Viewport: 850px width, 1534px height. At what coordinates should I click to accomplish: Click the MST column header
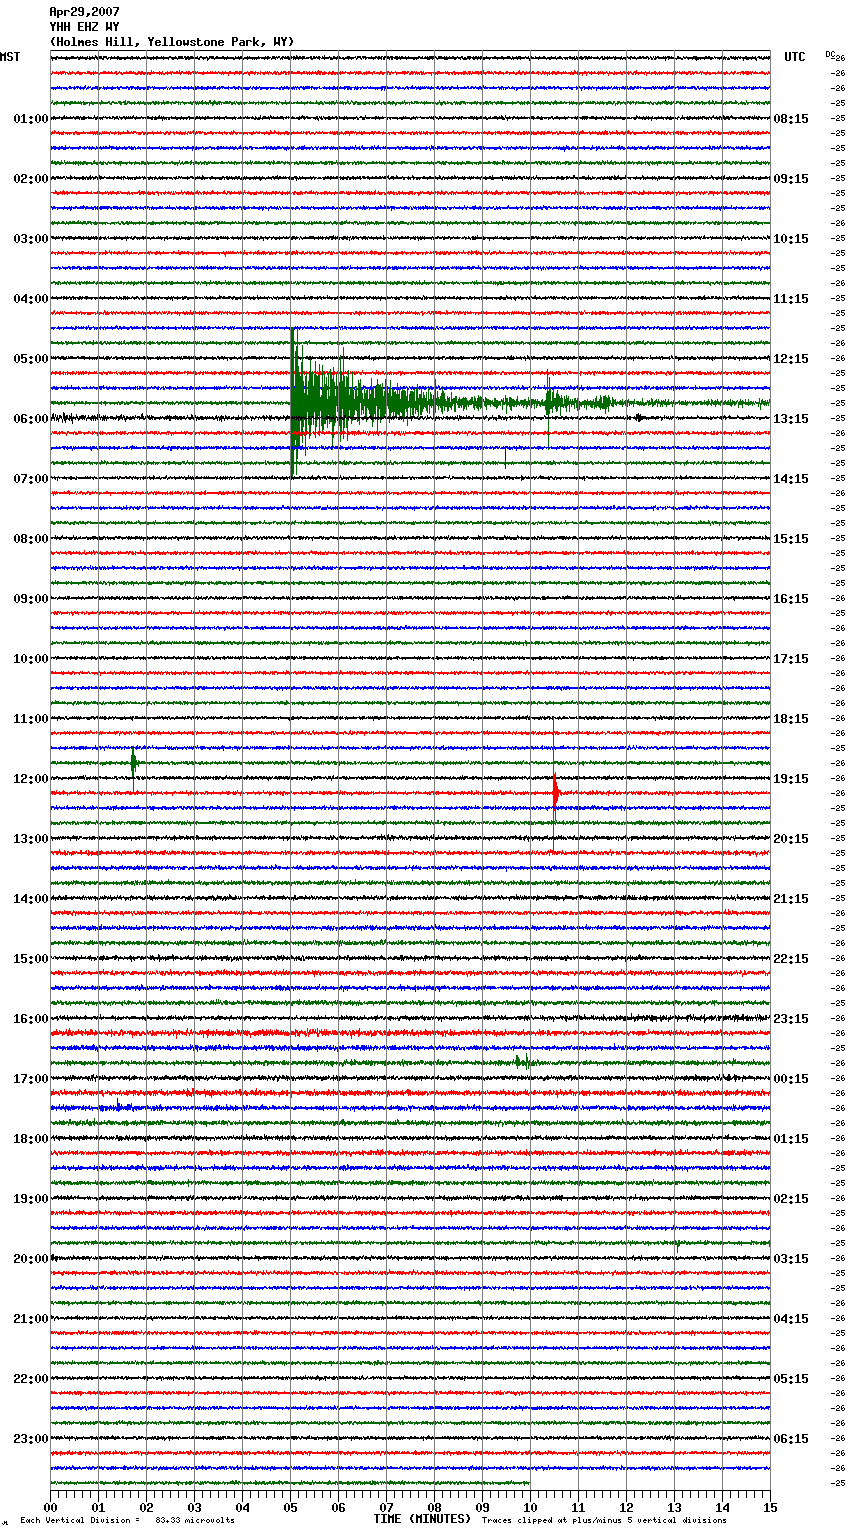click(x=10, y=57)
